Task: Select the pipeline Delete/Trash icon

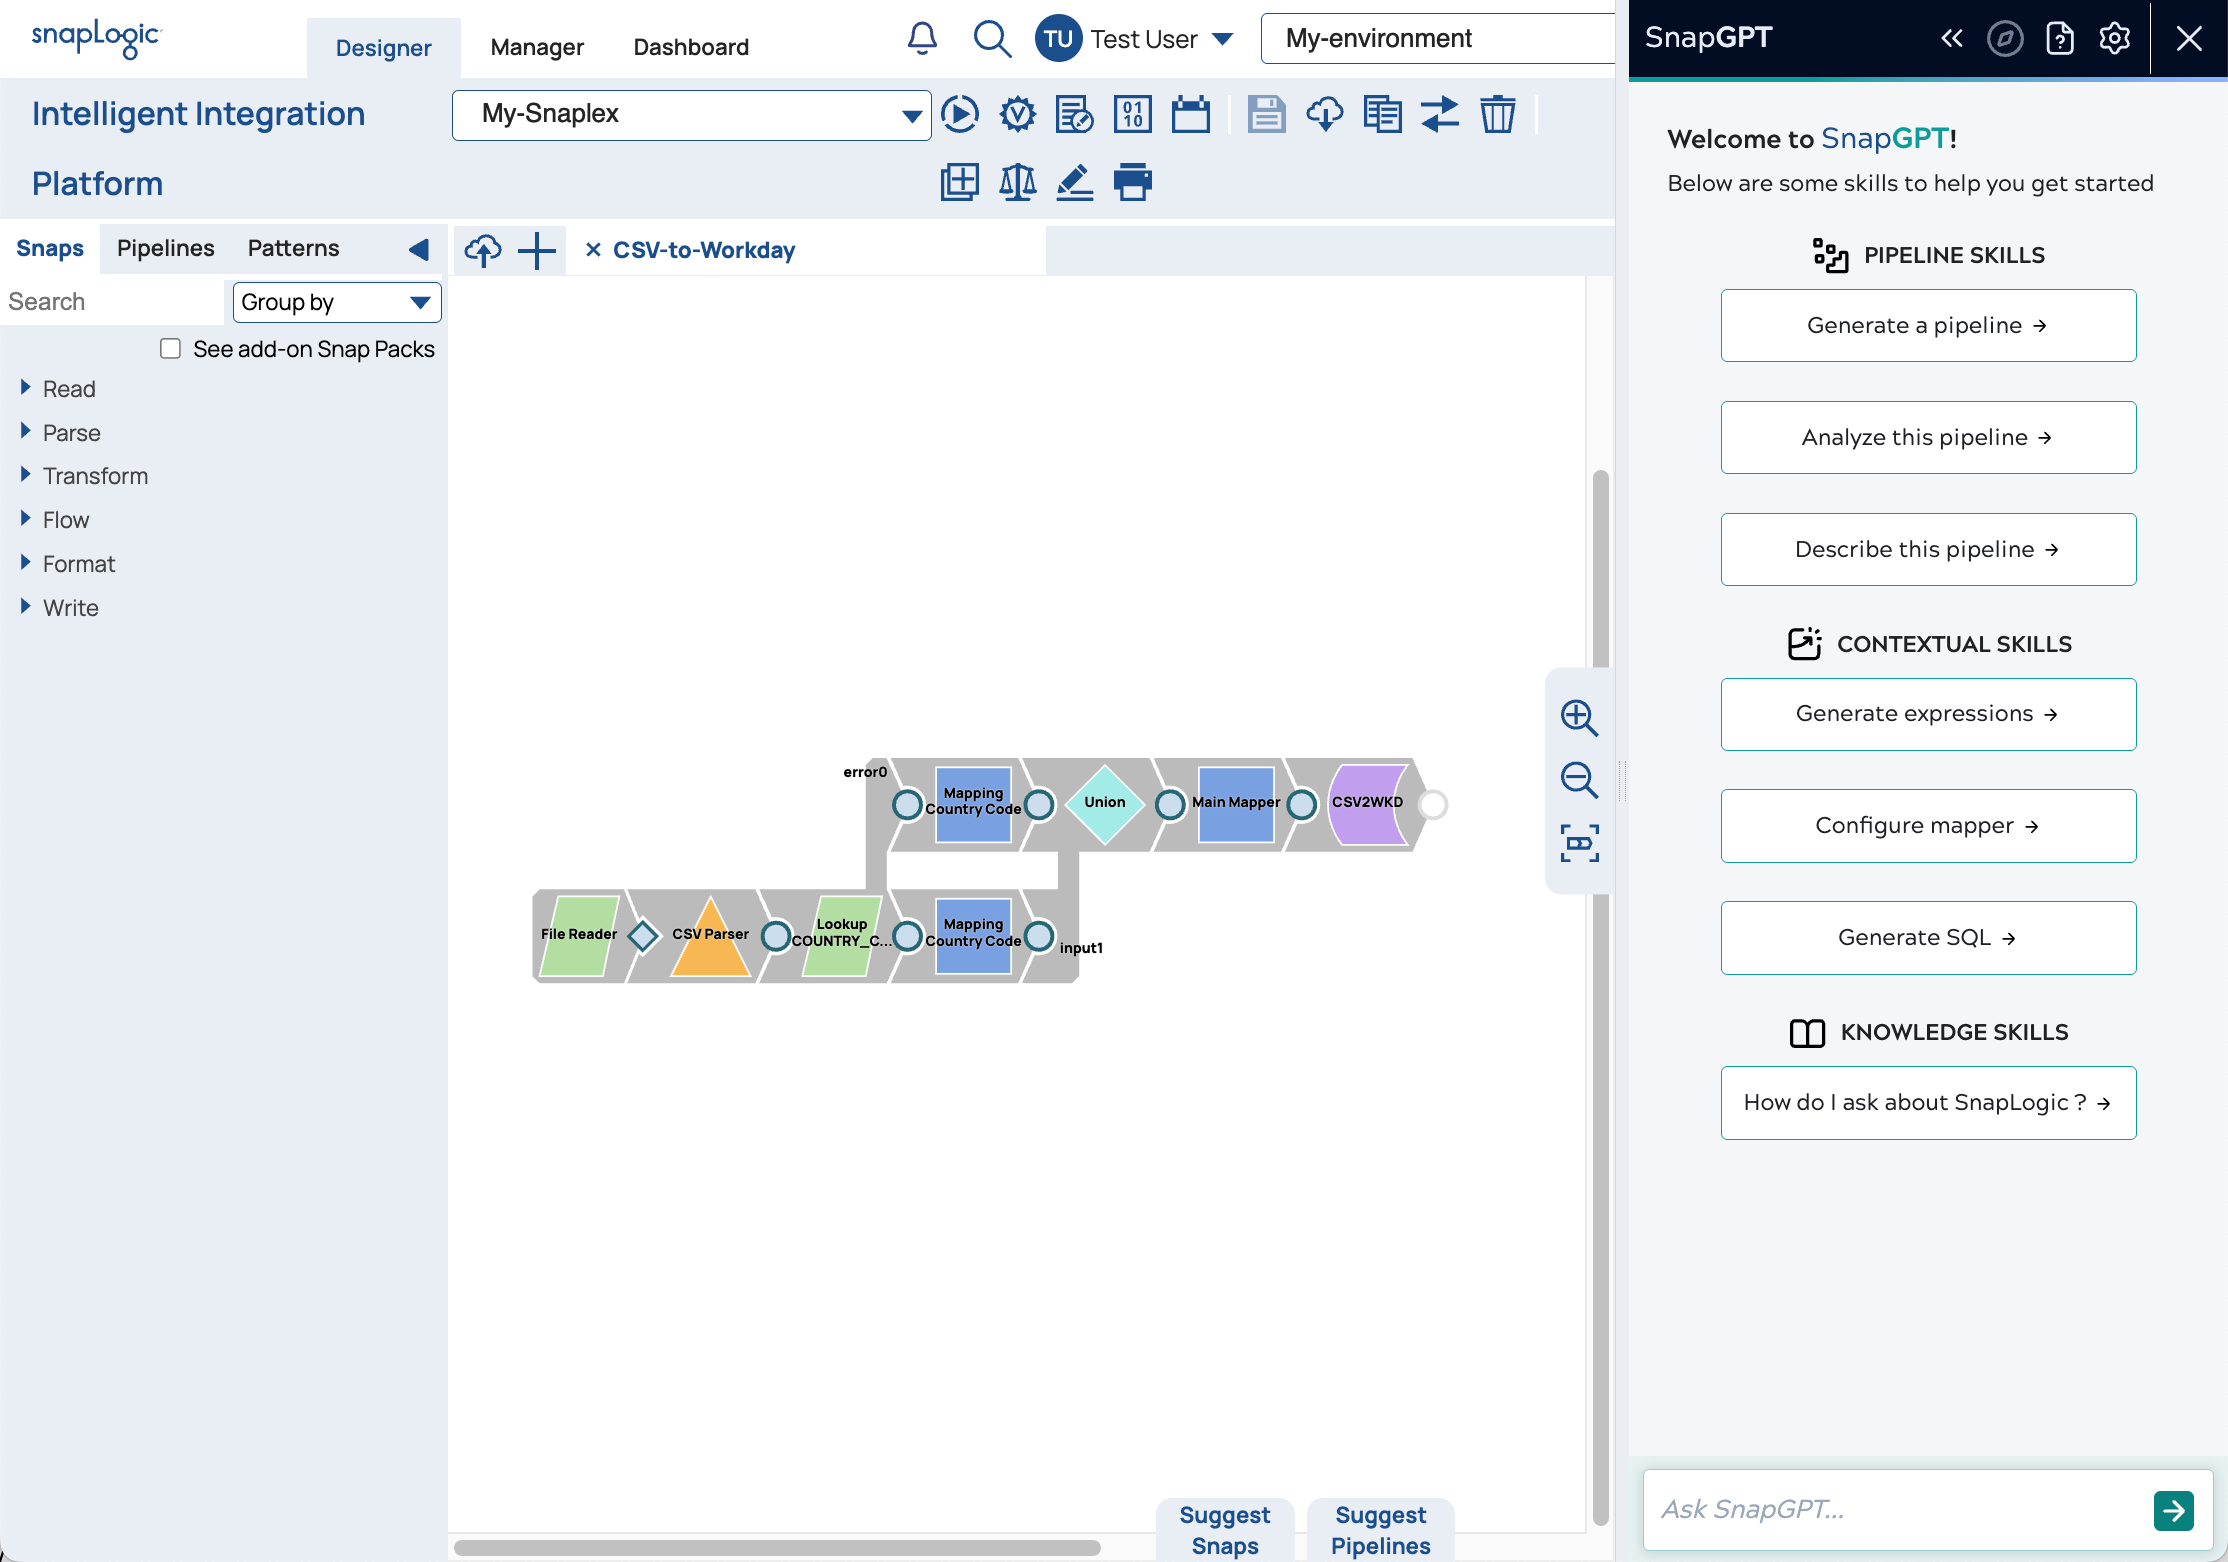Action: click(1497, 113)
